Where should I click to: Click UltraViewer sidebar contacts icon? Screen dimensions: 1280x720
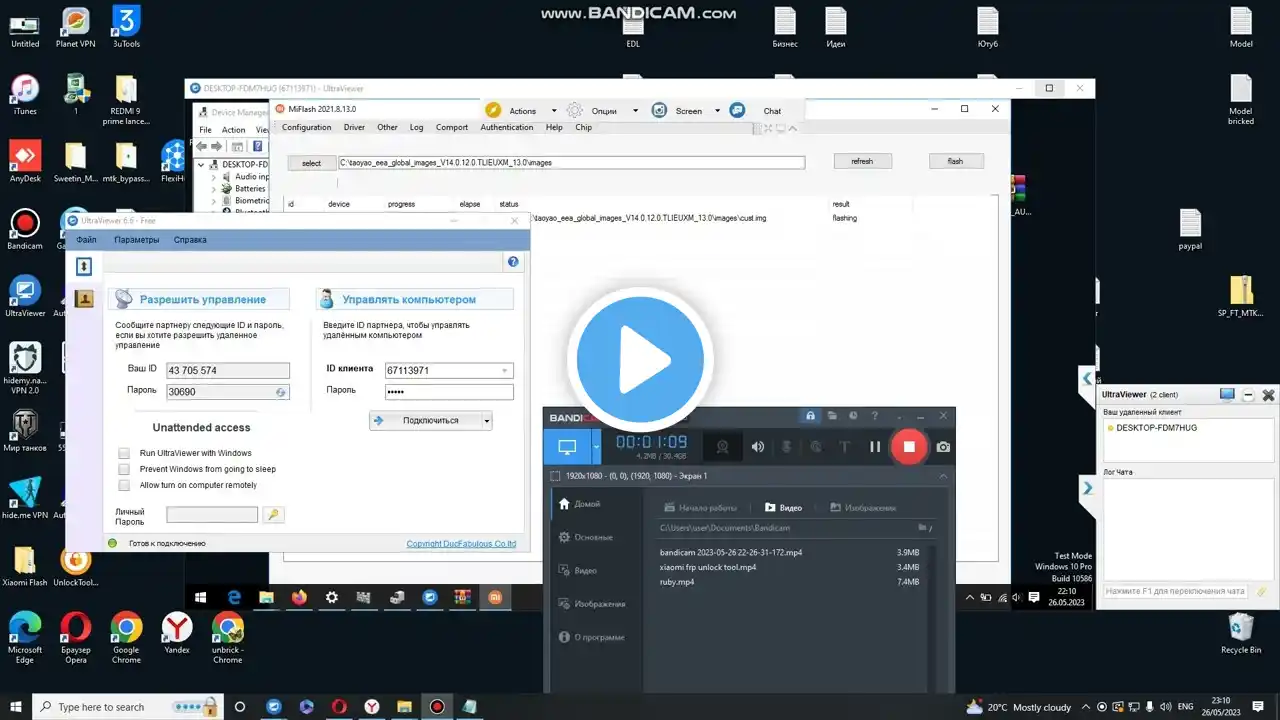[x=84, y=297]
